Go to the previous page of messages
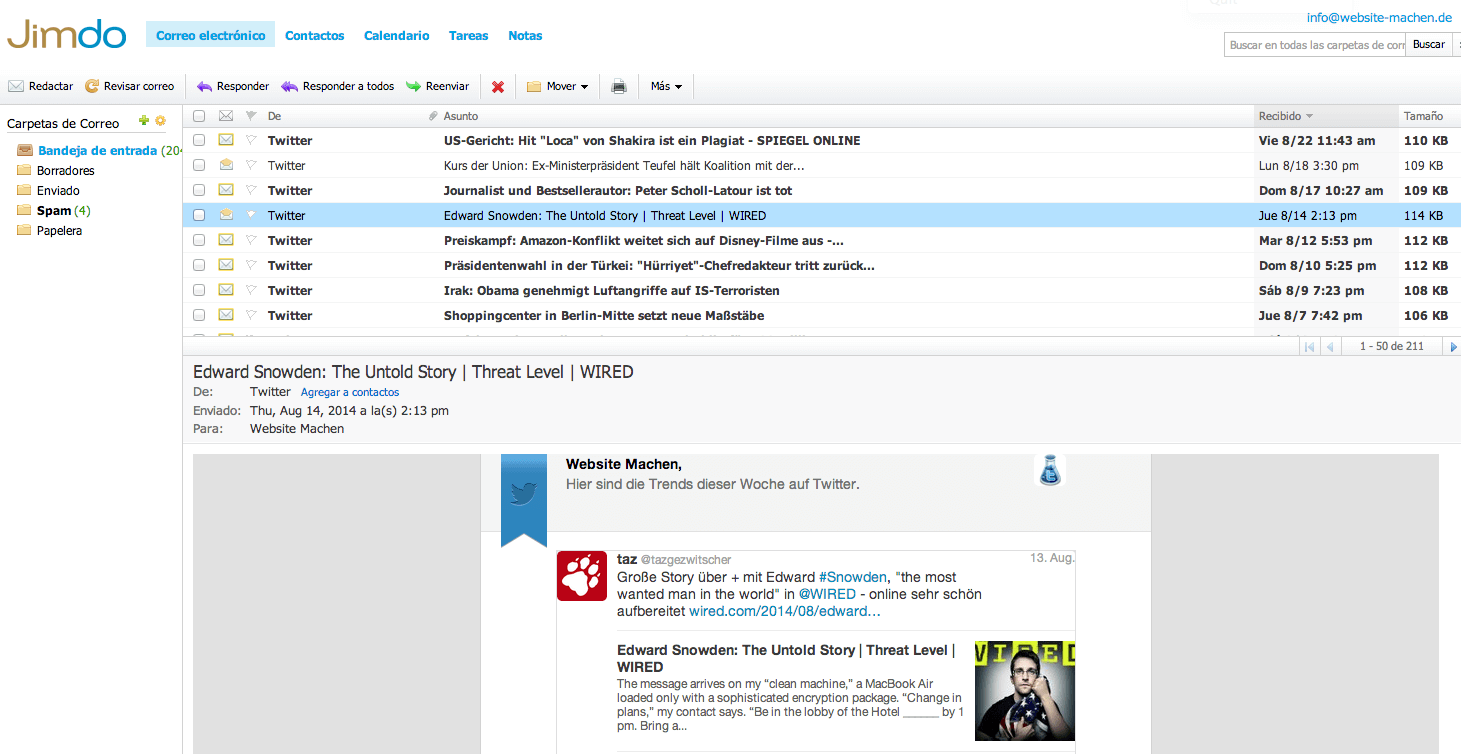The height and width of the screenshot is (754, 1461). pyautogui.click(x=1330, y=347)
